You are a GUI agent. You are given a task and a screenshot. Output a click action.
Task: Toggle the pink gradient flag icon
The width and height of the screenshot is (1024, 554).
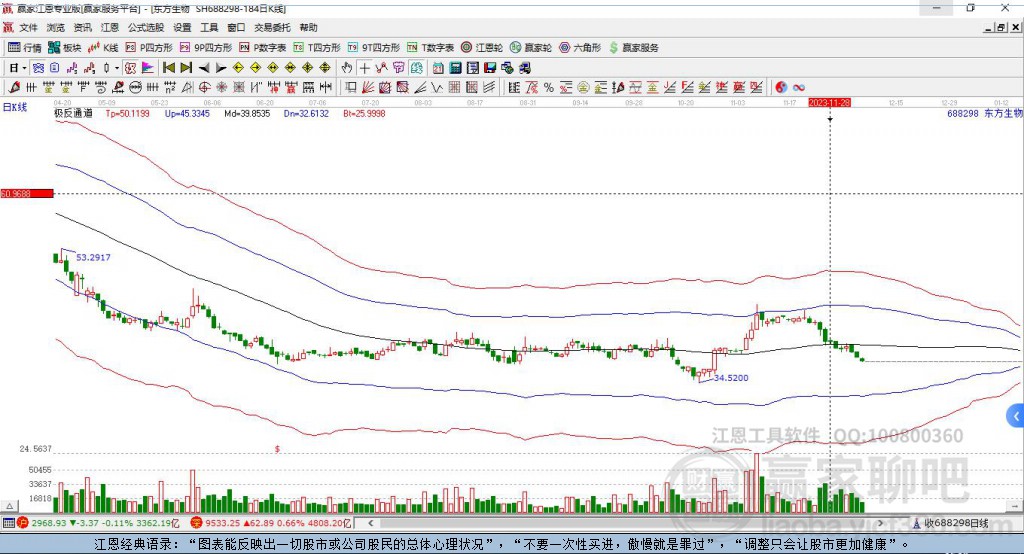148,68
